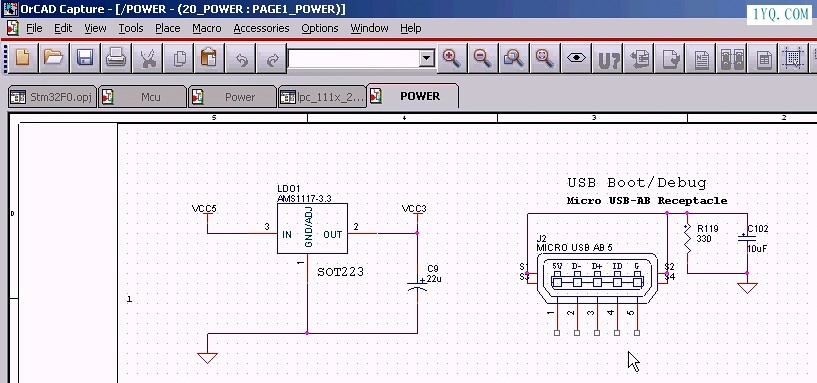Click the New document toolbar icon

(x=22, y=58)
